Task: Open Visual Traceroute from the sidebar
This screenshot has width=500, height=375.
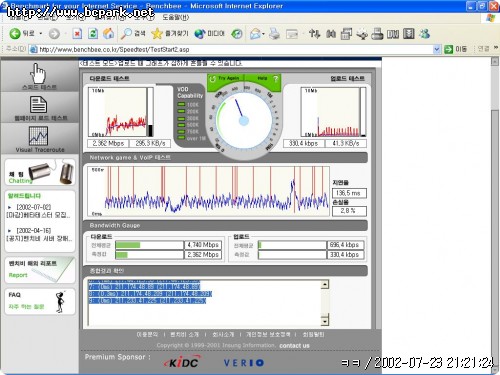Action: [x=40, y=139]
